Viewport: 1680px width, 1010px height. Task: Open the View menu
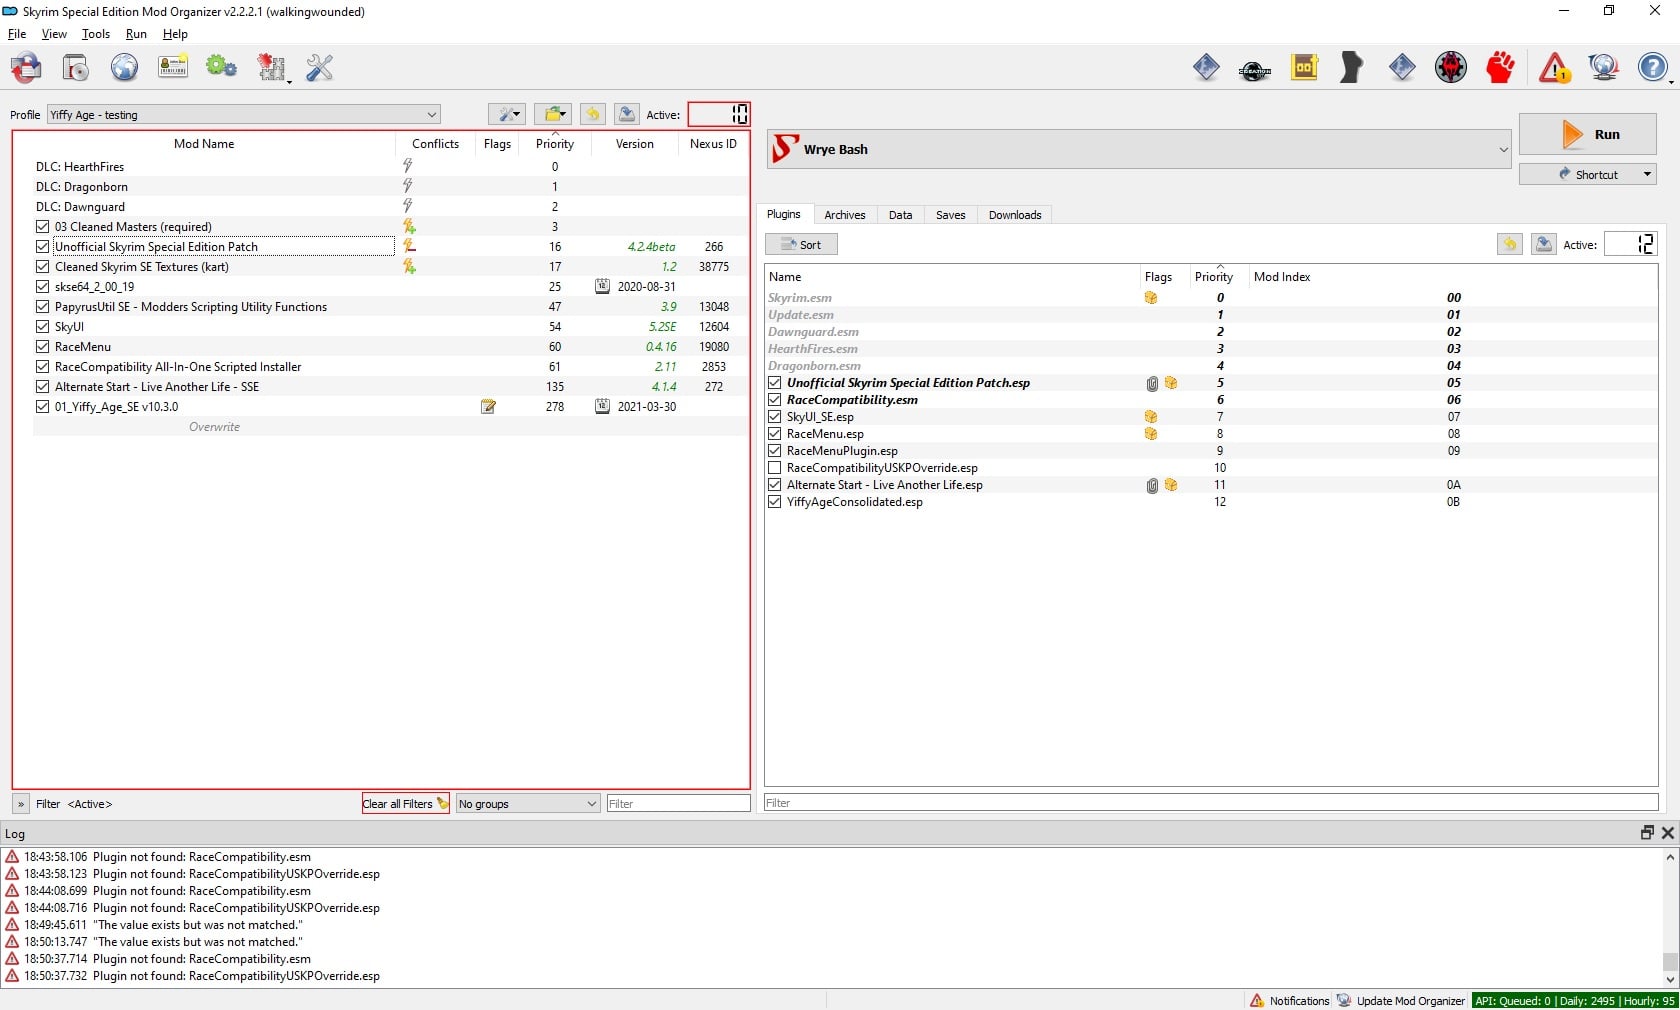point(54,34)
